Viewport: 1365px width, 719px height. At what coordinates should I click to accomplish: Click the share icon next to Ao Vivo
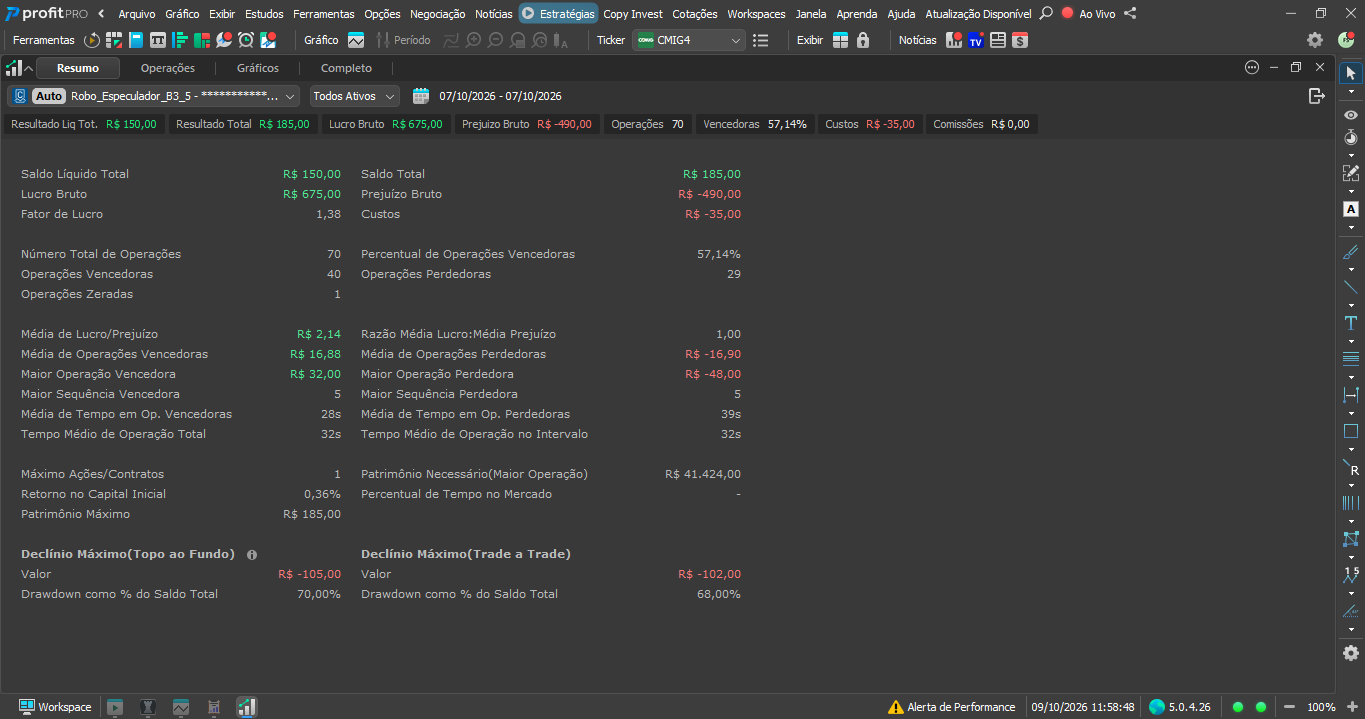click(1130, 14)
